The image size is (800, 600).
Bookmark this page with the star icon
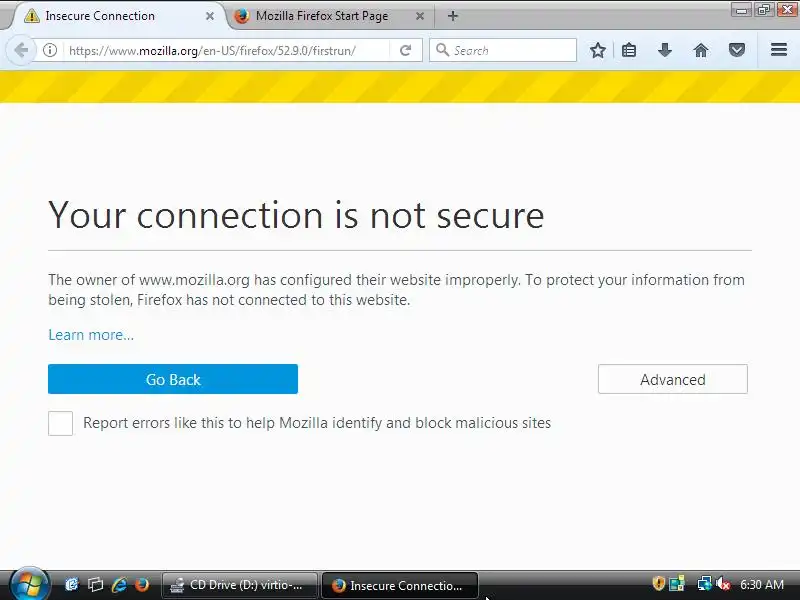[x=597, y=50]
